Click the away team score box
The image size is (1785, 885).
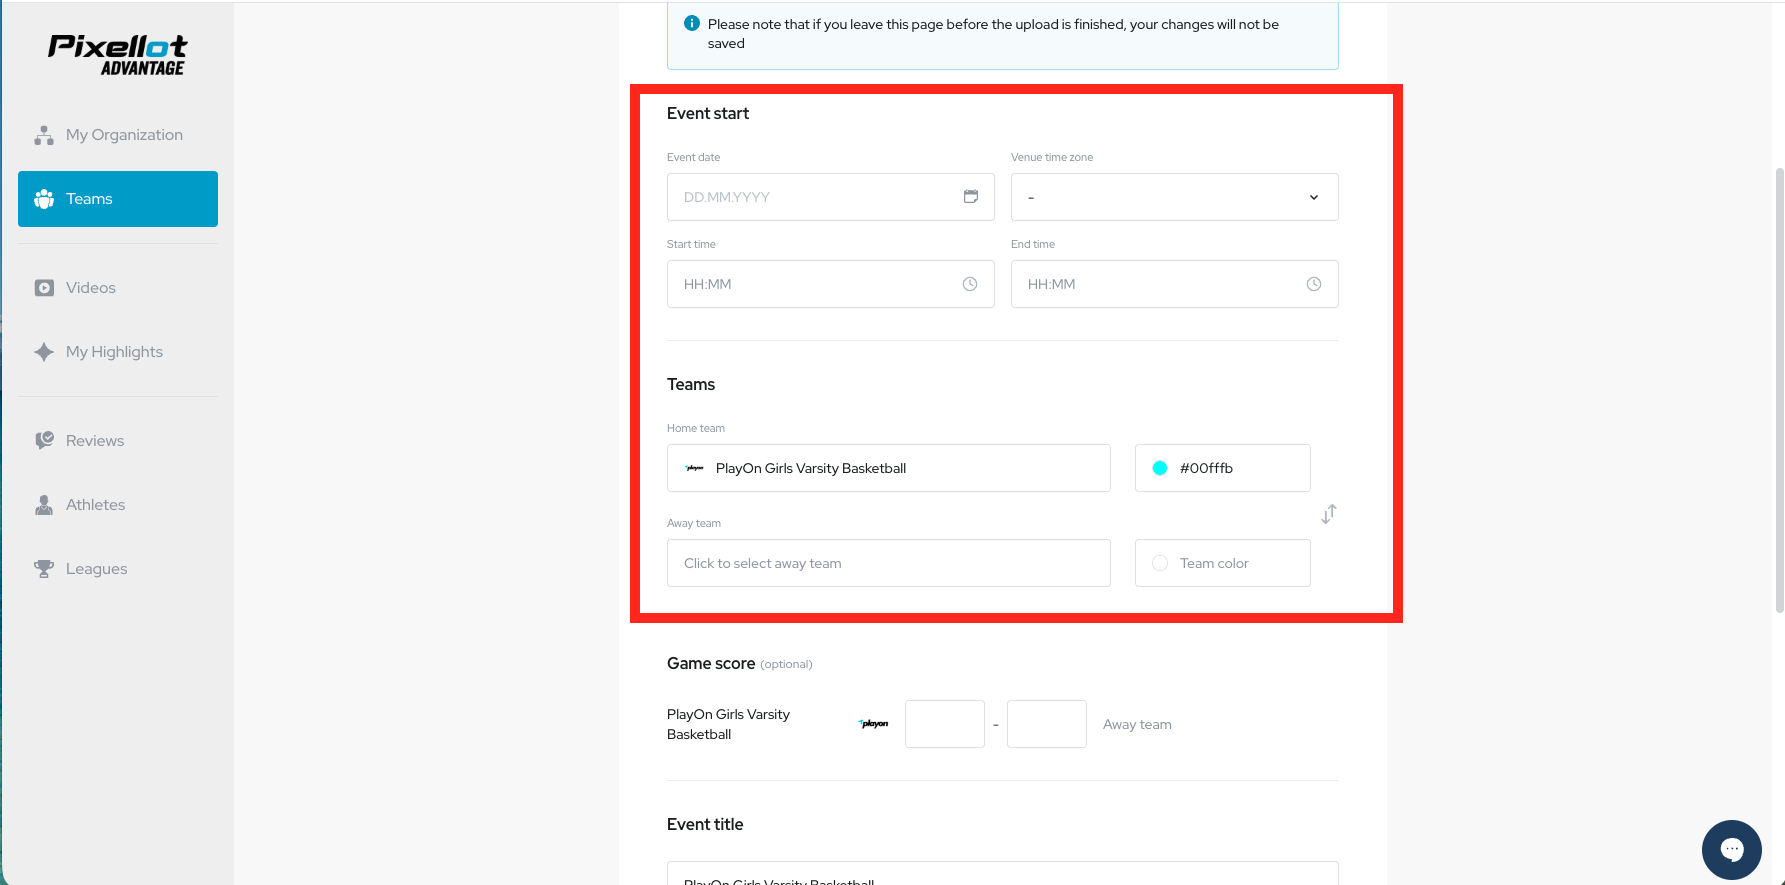1046,724
